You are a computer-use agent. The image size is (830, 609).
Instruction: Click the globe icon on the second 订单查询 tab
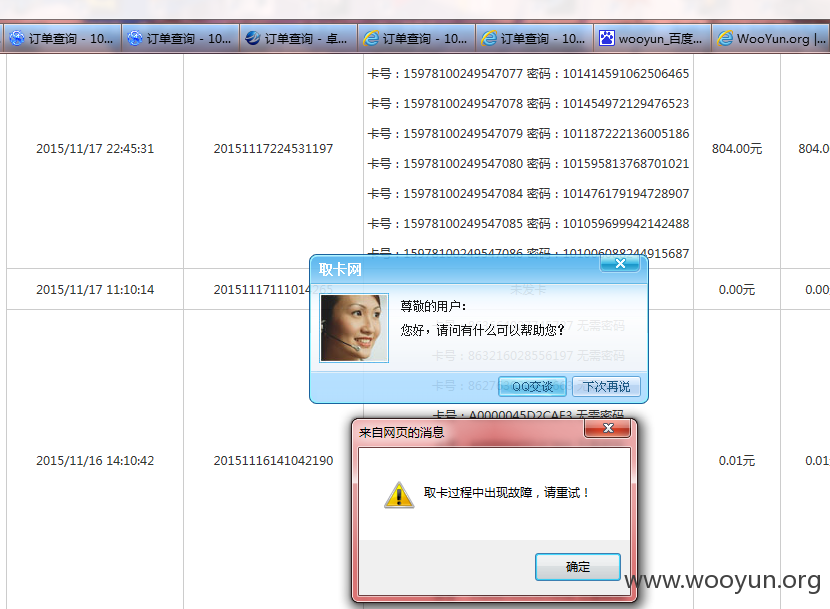coord(135,38)
